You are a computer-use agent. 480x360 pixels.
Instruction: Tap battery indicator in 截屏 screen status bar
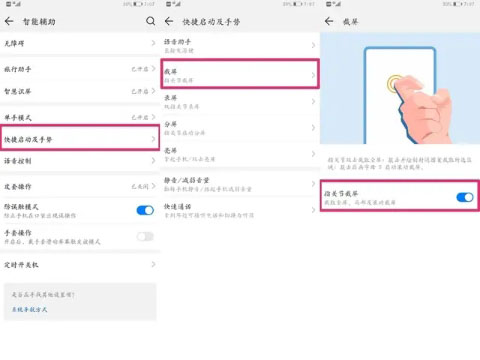tap(458, 4)
